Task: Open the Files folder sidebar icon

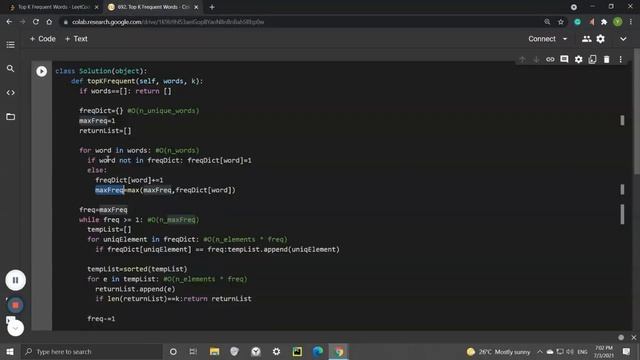Action: (x=11, y=117)
